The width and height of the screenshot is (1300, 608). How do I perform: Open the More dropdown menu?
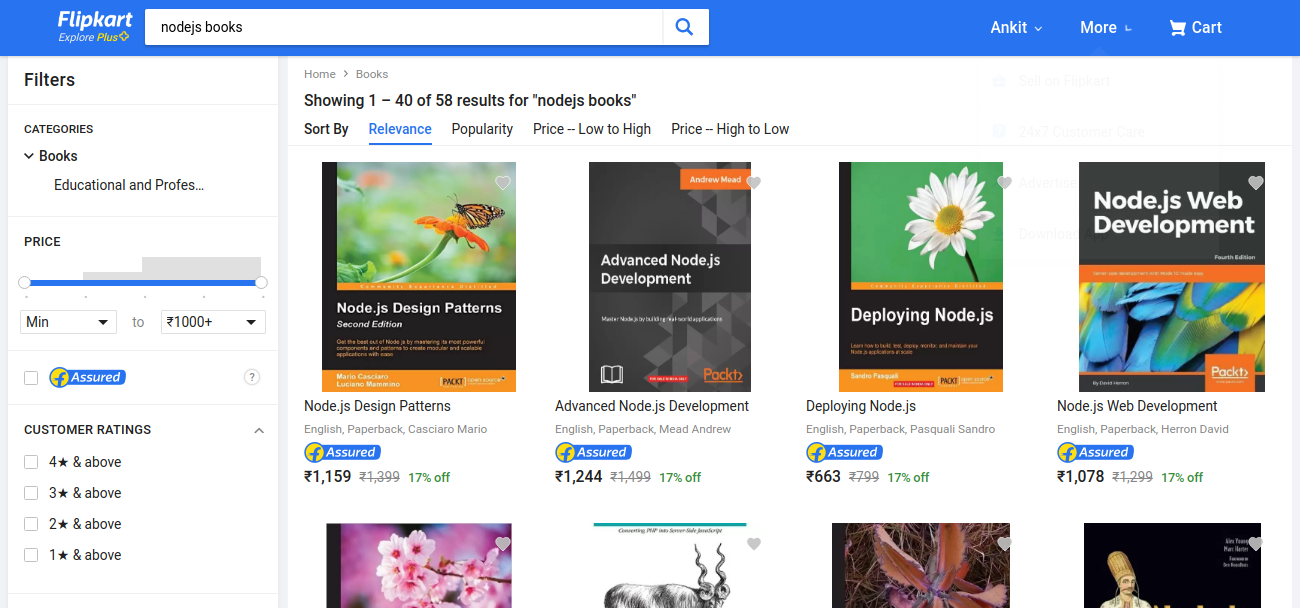(1106, 27)
